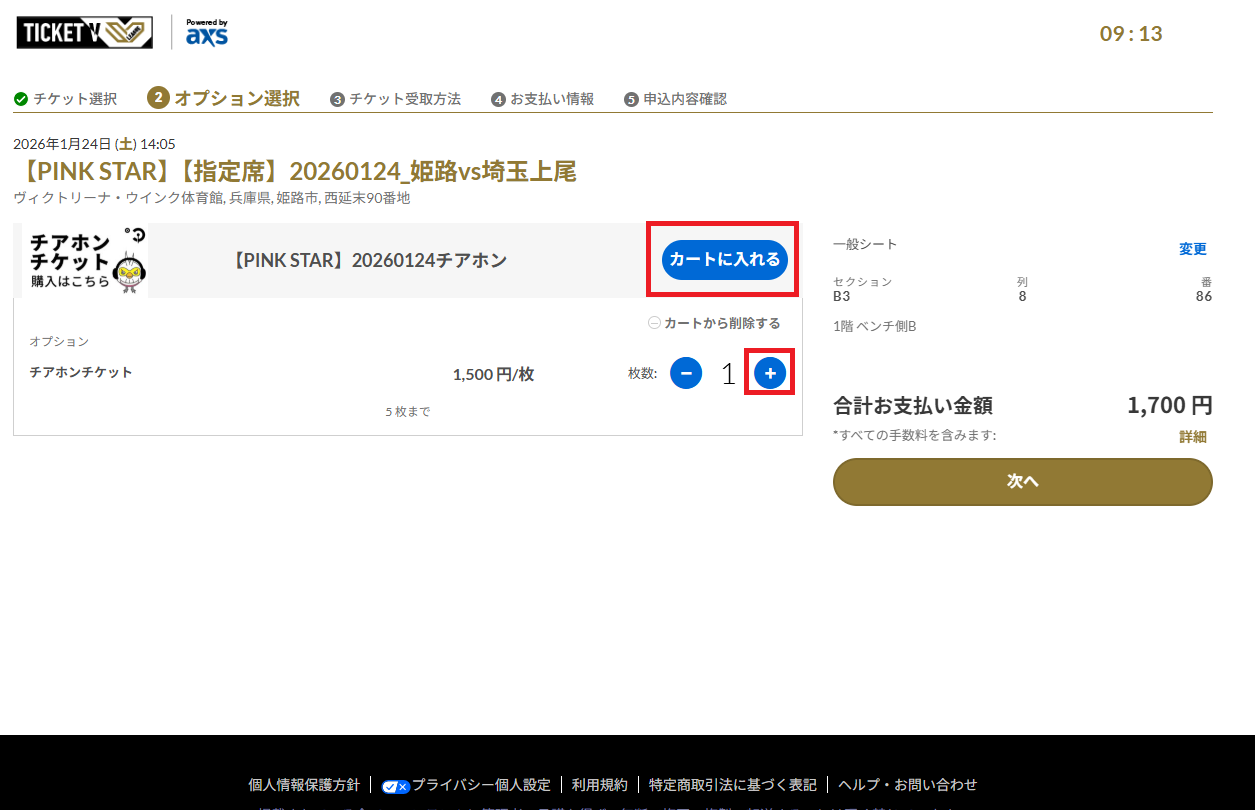Click the remove icon beside カートから削除する

(654, 323)
